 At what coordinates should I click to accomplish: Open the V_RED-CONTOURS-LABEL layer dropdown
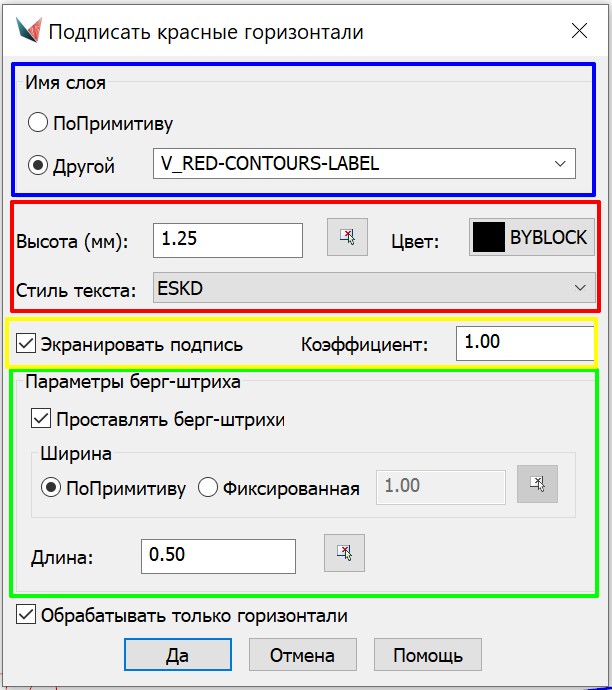point(364,163)
